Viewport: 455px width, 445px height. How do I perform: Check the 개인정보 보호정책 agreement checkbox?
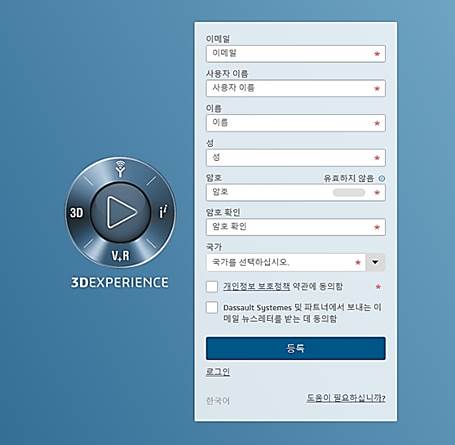click(x=212, y=287)
